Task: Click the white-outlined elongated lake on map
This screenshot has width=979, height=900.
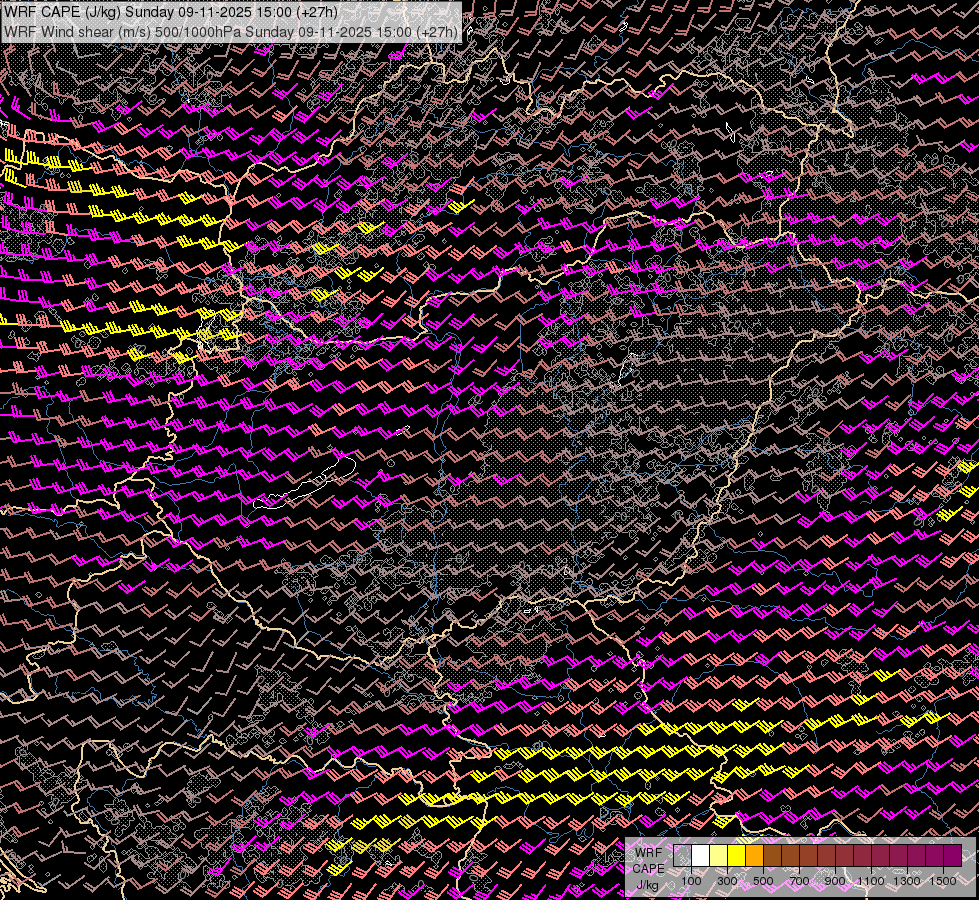Action: click(305, 485)
